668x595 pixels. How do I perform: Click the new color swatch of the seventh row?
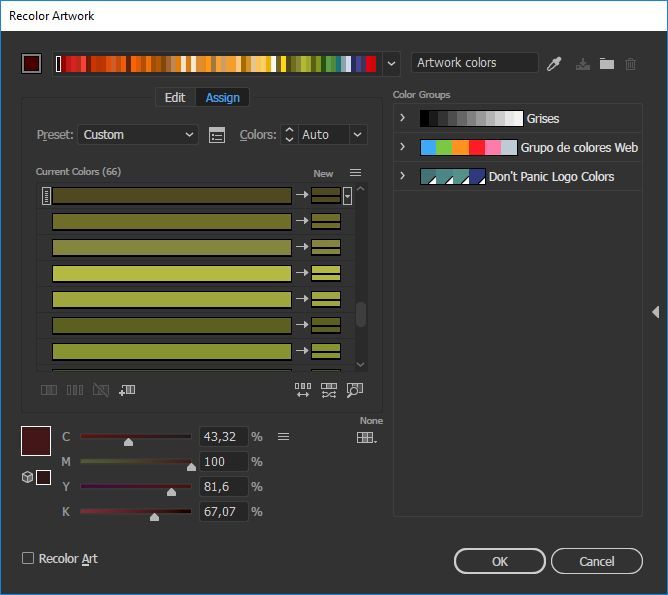[x=326, y=351]
